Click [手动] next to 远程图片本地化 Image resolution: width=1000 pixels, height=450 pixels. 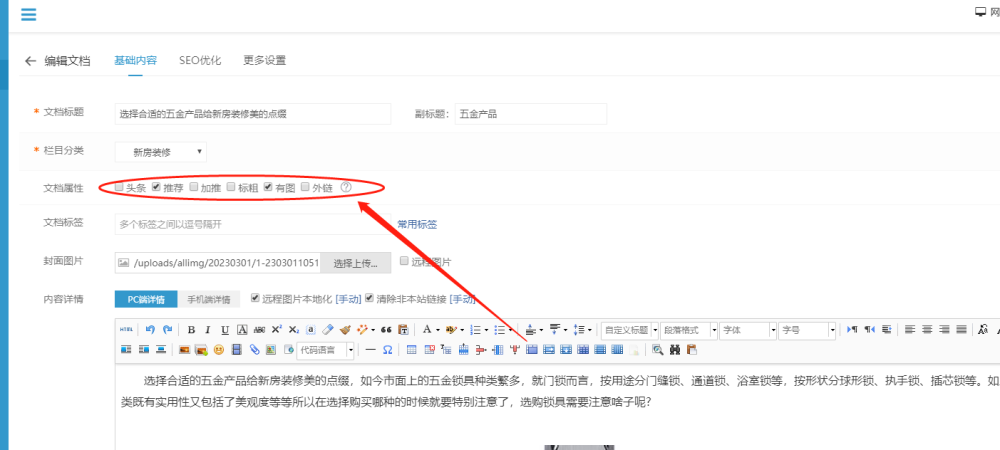coord(348,298)
